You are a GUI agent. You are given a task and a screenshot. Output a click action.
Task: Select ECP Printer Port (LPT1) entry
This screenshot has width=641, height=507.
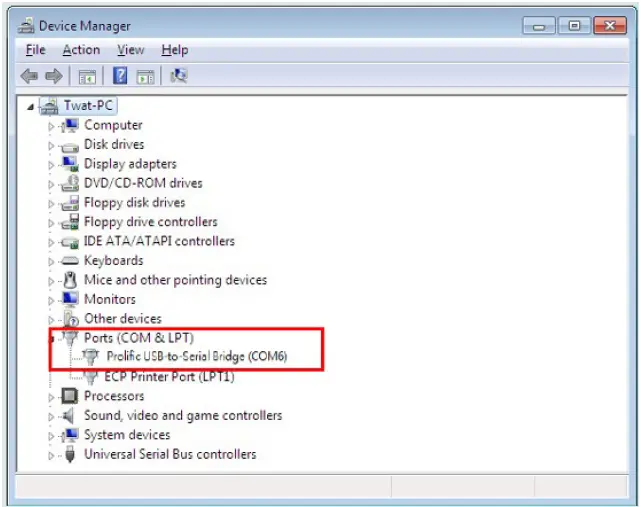169,376
